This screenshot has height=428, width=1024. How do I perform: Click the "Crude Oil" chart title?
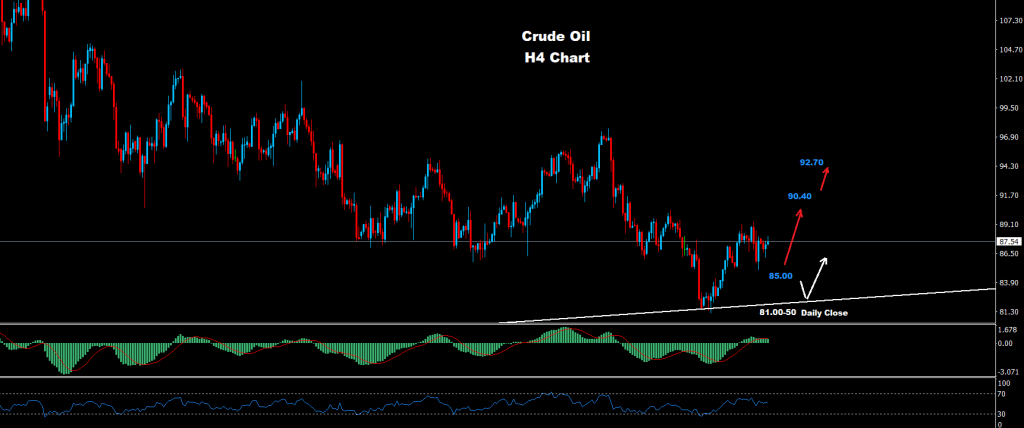556,37
